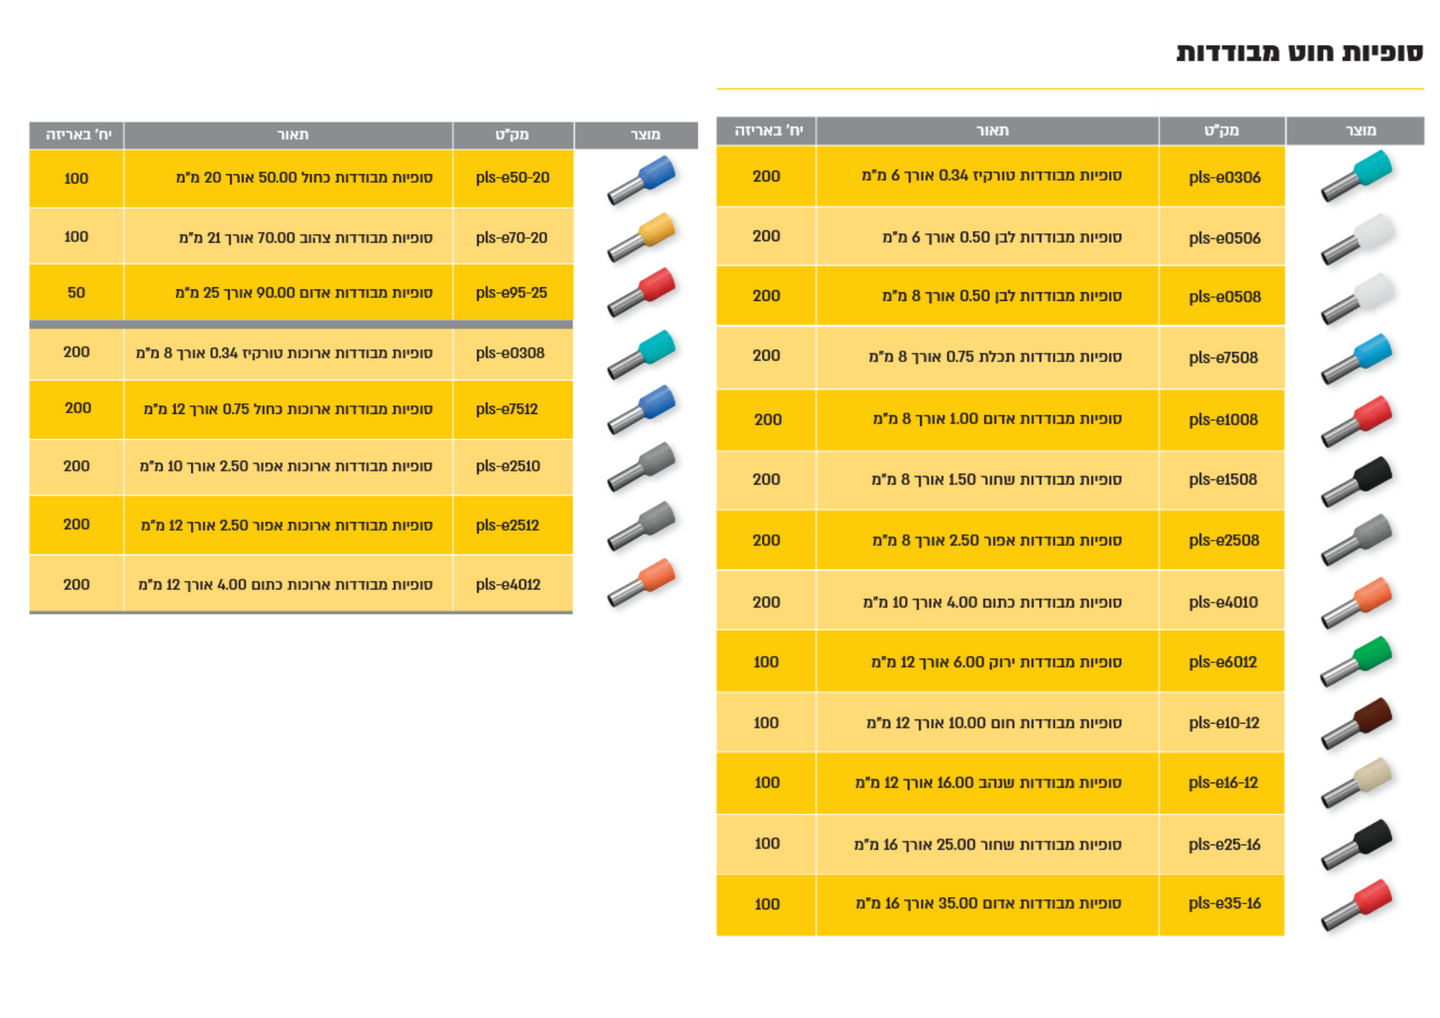This screenshot has width=1440, height=1018.
Task: Select the part number pls-e35-16
Action: [1224, 904]
